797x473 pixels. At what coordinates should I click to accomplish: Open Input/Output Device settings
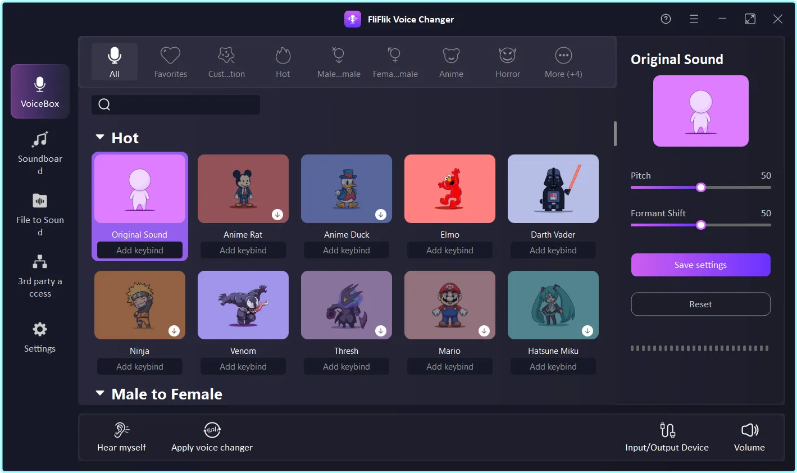tap(667, 437)
